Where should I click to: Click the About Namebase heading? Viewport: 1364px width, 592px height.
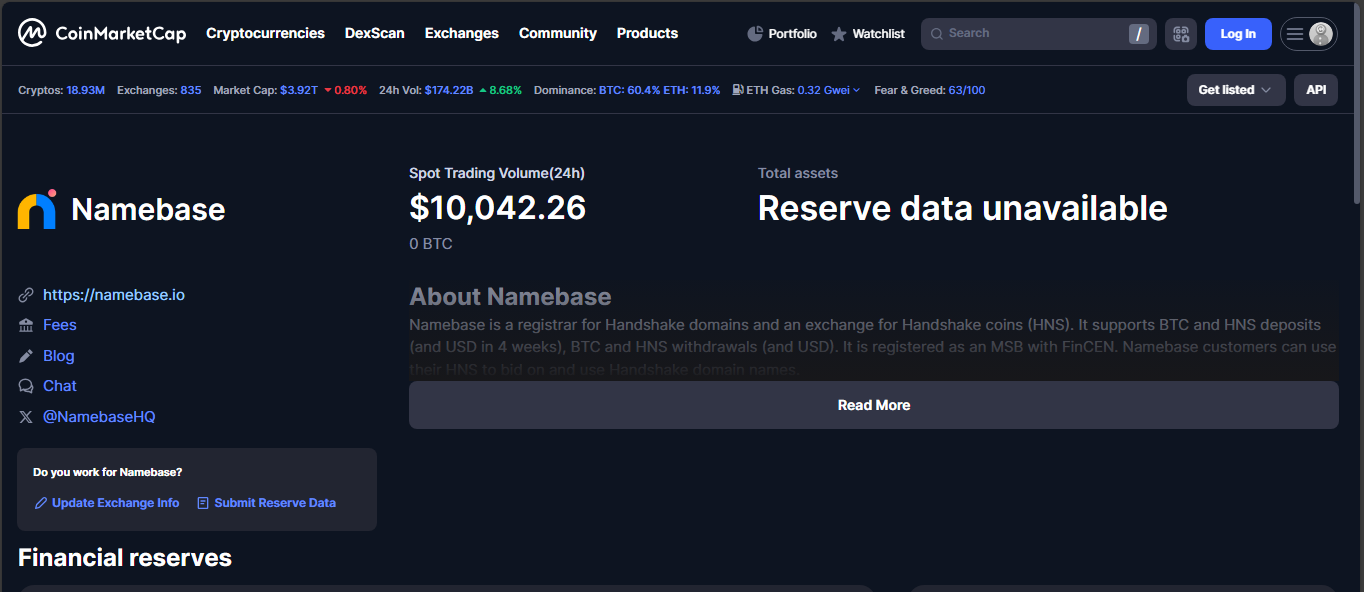pos(510,297)
